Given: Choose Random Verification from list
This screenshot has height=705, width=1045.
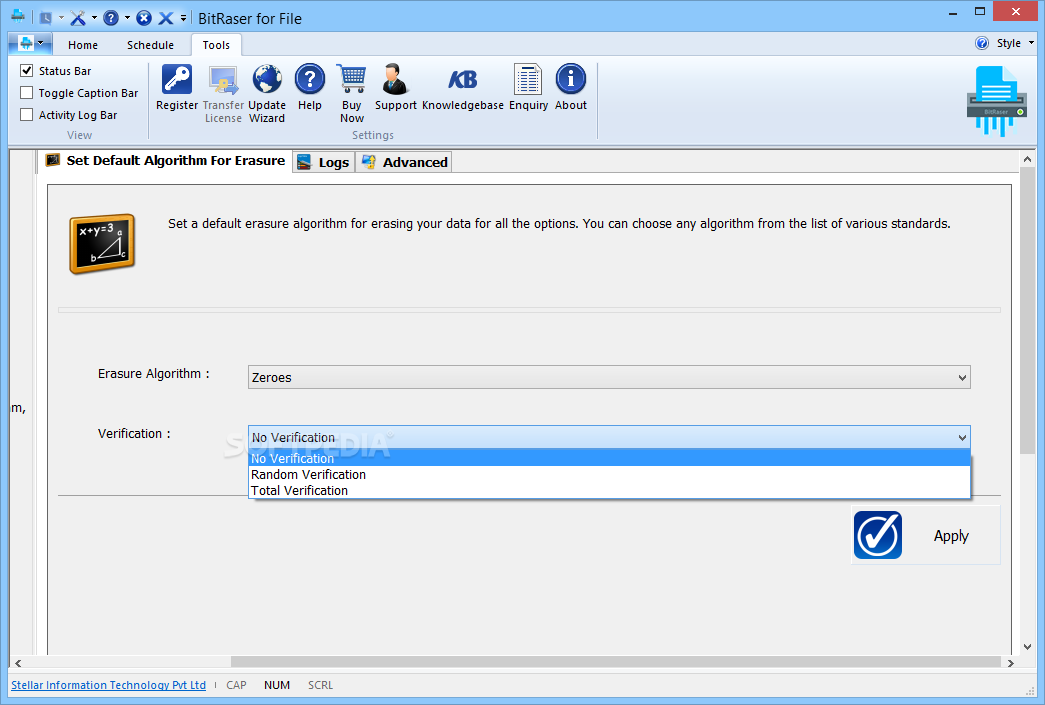Looking at the screenshot, I should (x=609, y=474).
